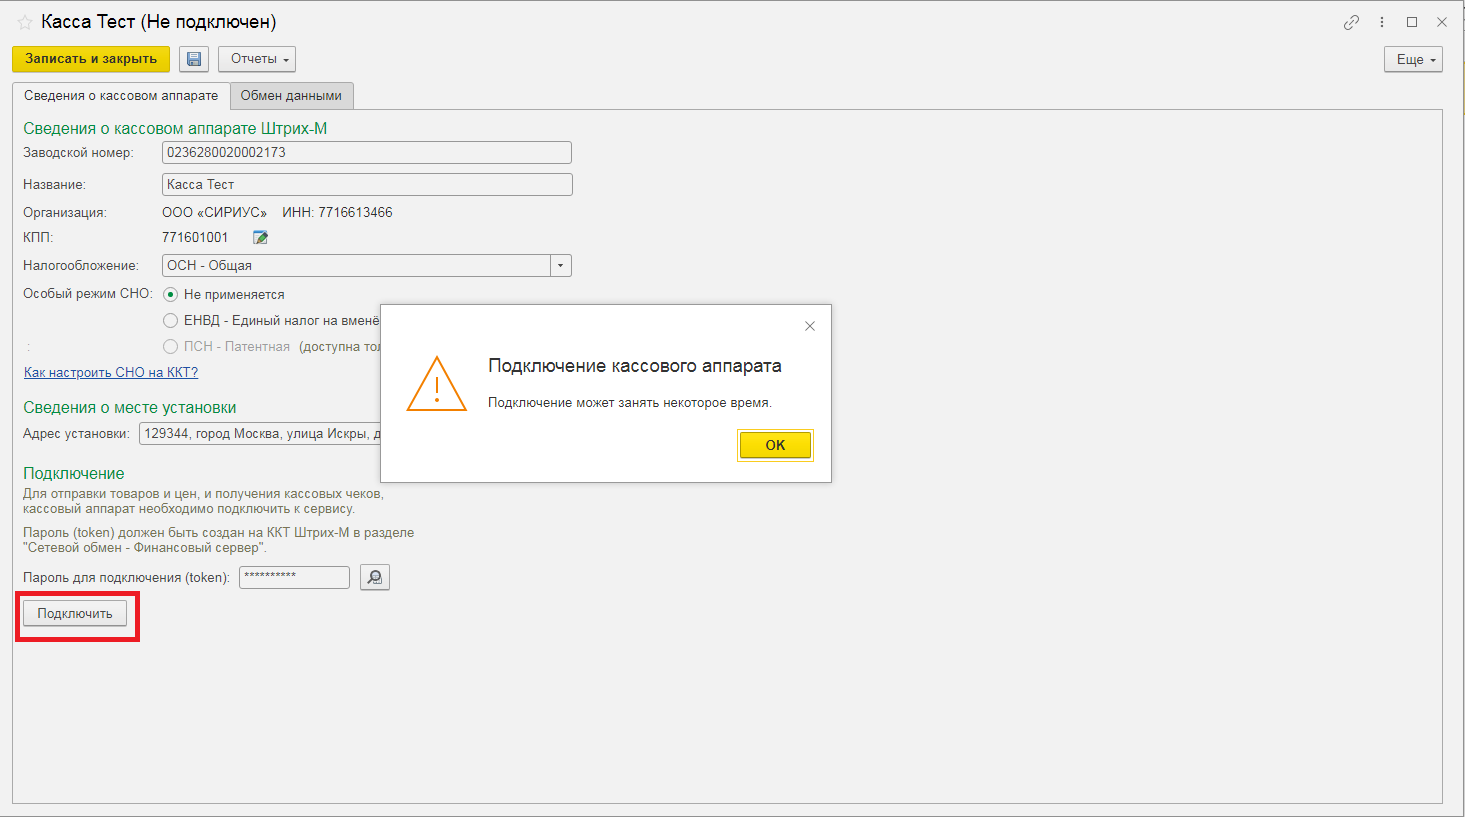Select the ЕНВД radio button
The height and width of the screenshot is (817, 1465).
(170, 320)
